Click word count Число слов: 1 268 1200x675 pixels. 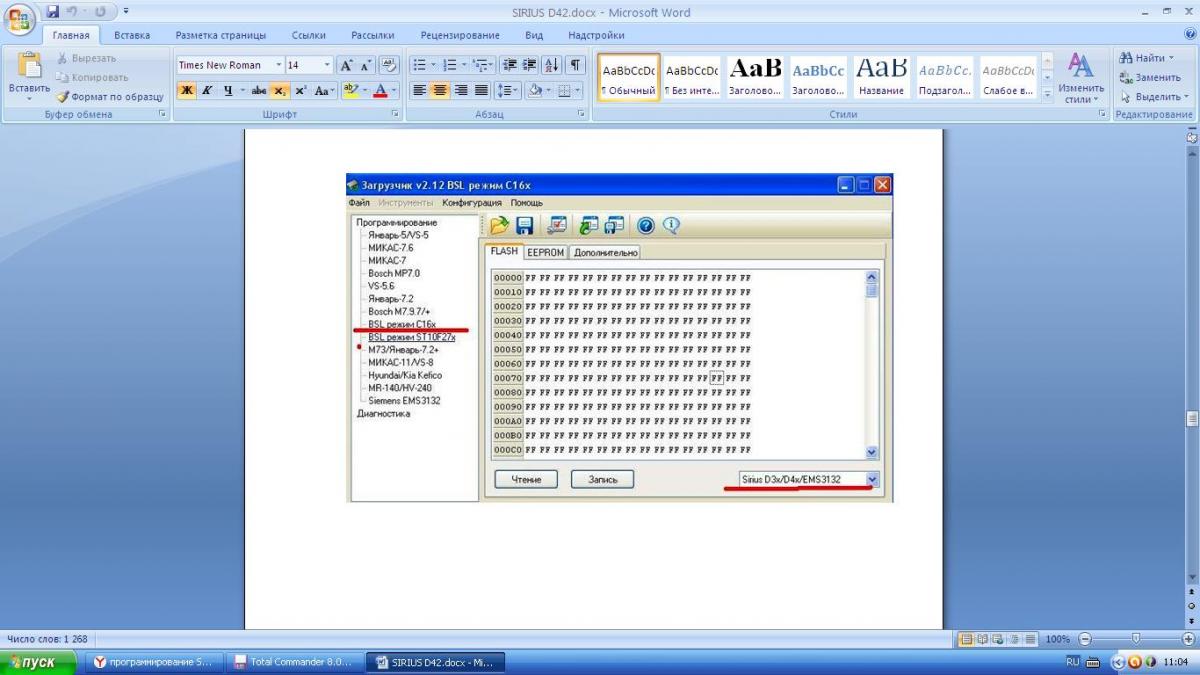[47, 639]
